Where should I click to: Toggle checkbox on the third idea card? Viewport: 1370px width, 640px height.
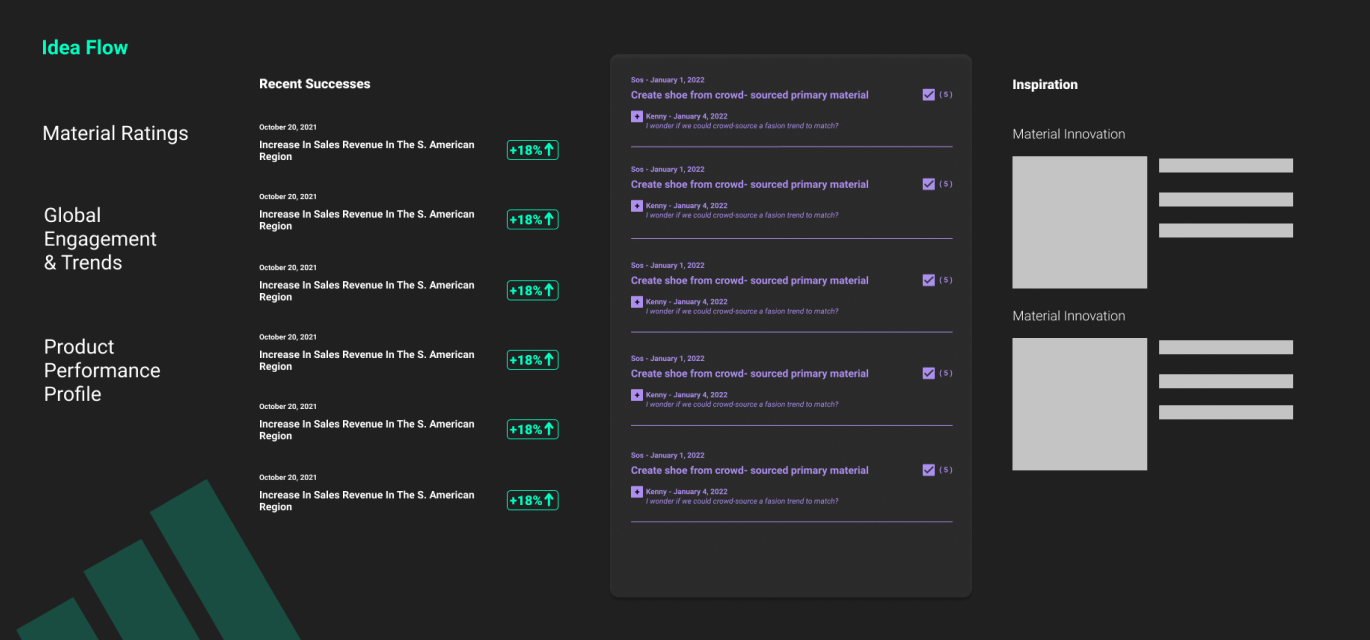(928, 280)
